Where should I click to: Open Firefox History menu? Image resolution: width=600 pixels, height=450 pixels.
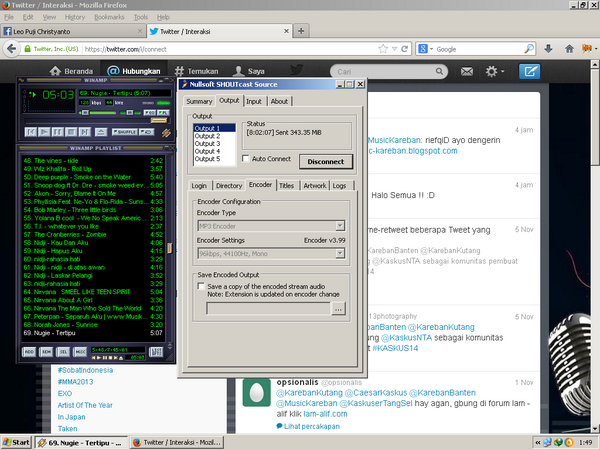[x=75, y=17]
